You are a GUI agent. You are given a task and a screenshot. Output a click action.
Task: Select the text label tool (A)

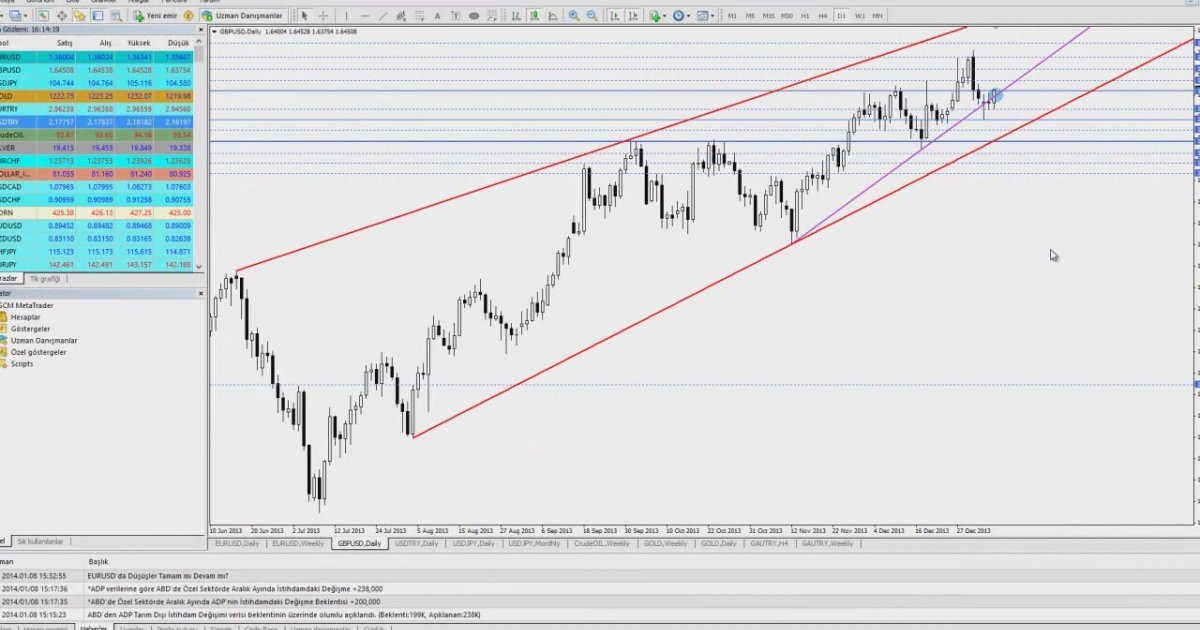click(437, 16)
